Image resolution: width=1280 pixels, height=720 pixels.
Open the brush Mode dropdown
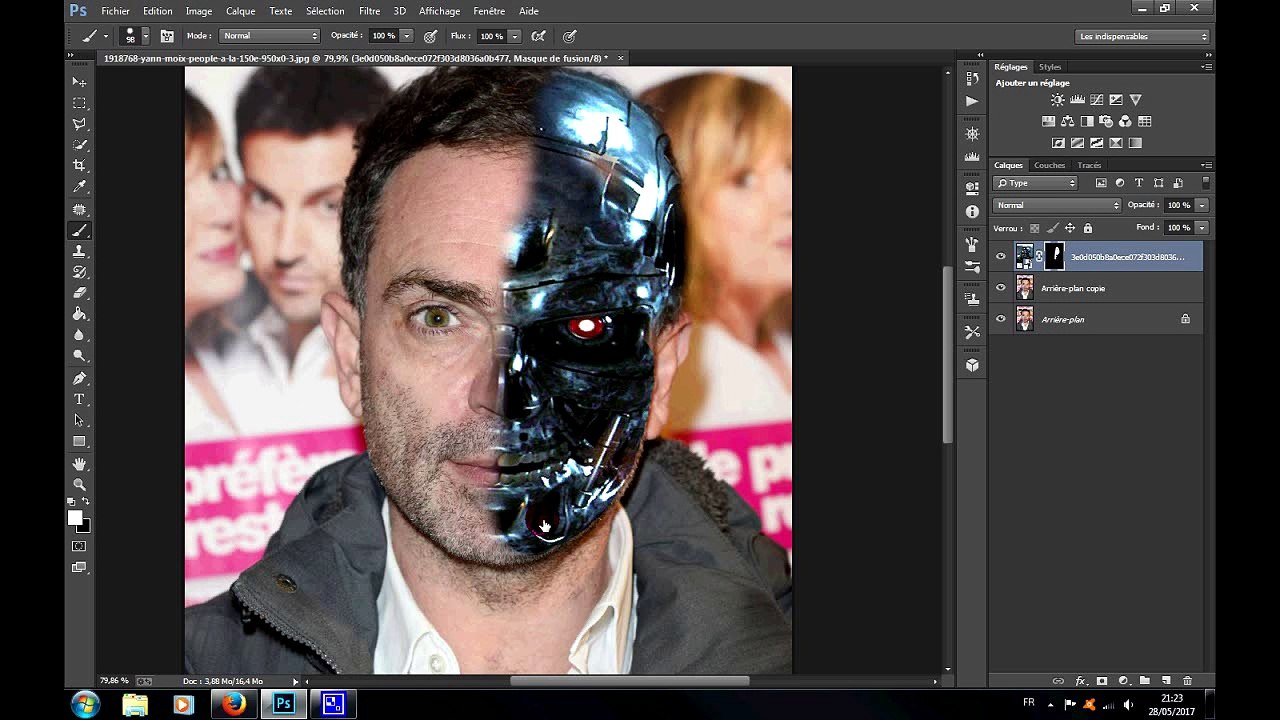(x=269, y=36)
